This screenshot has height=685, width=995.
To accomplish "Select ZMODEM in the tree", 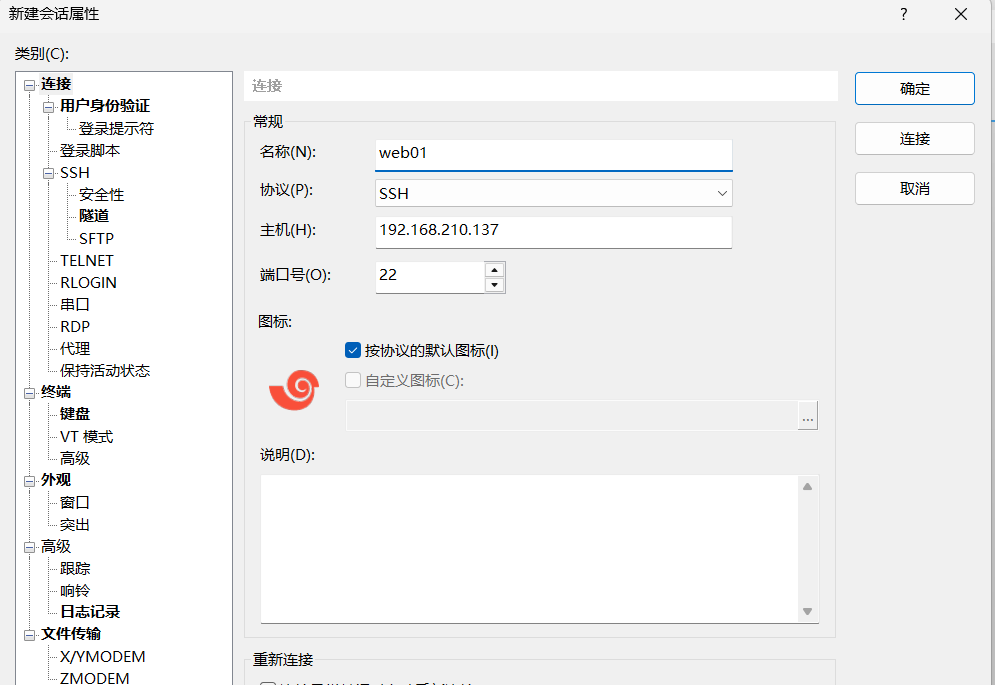I will coord(95,678).
